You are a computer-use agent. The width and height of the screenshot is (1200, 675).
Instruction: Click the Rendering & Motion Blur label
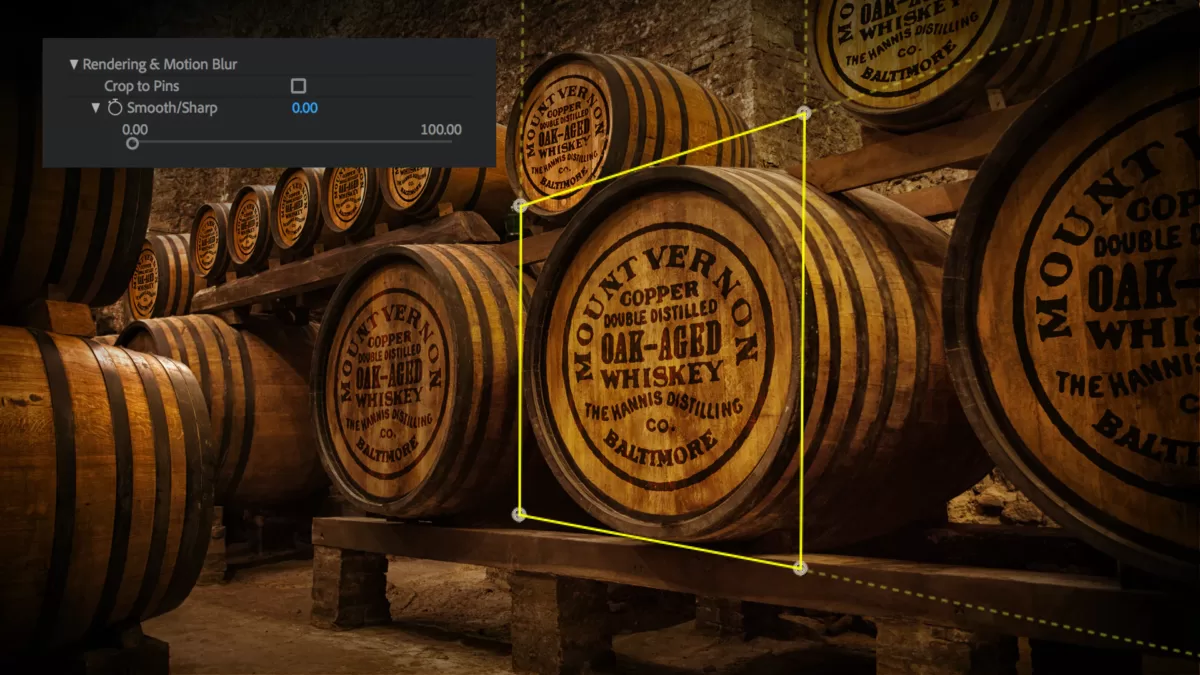click(x=160, y=64)
